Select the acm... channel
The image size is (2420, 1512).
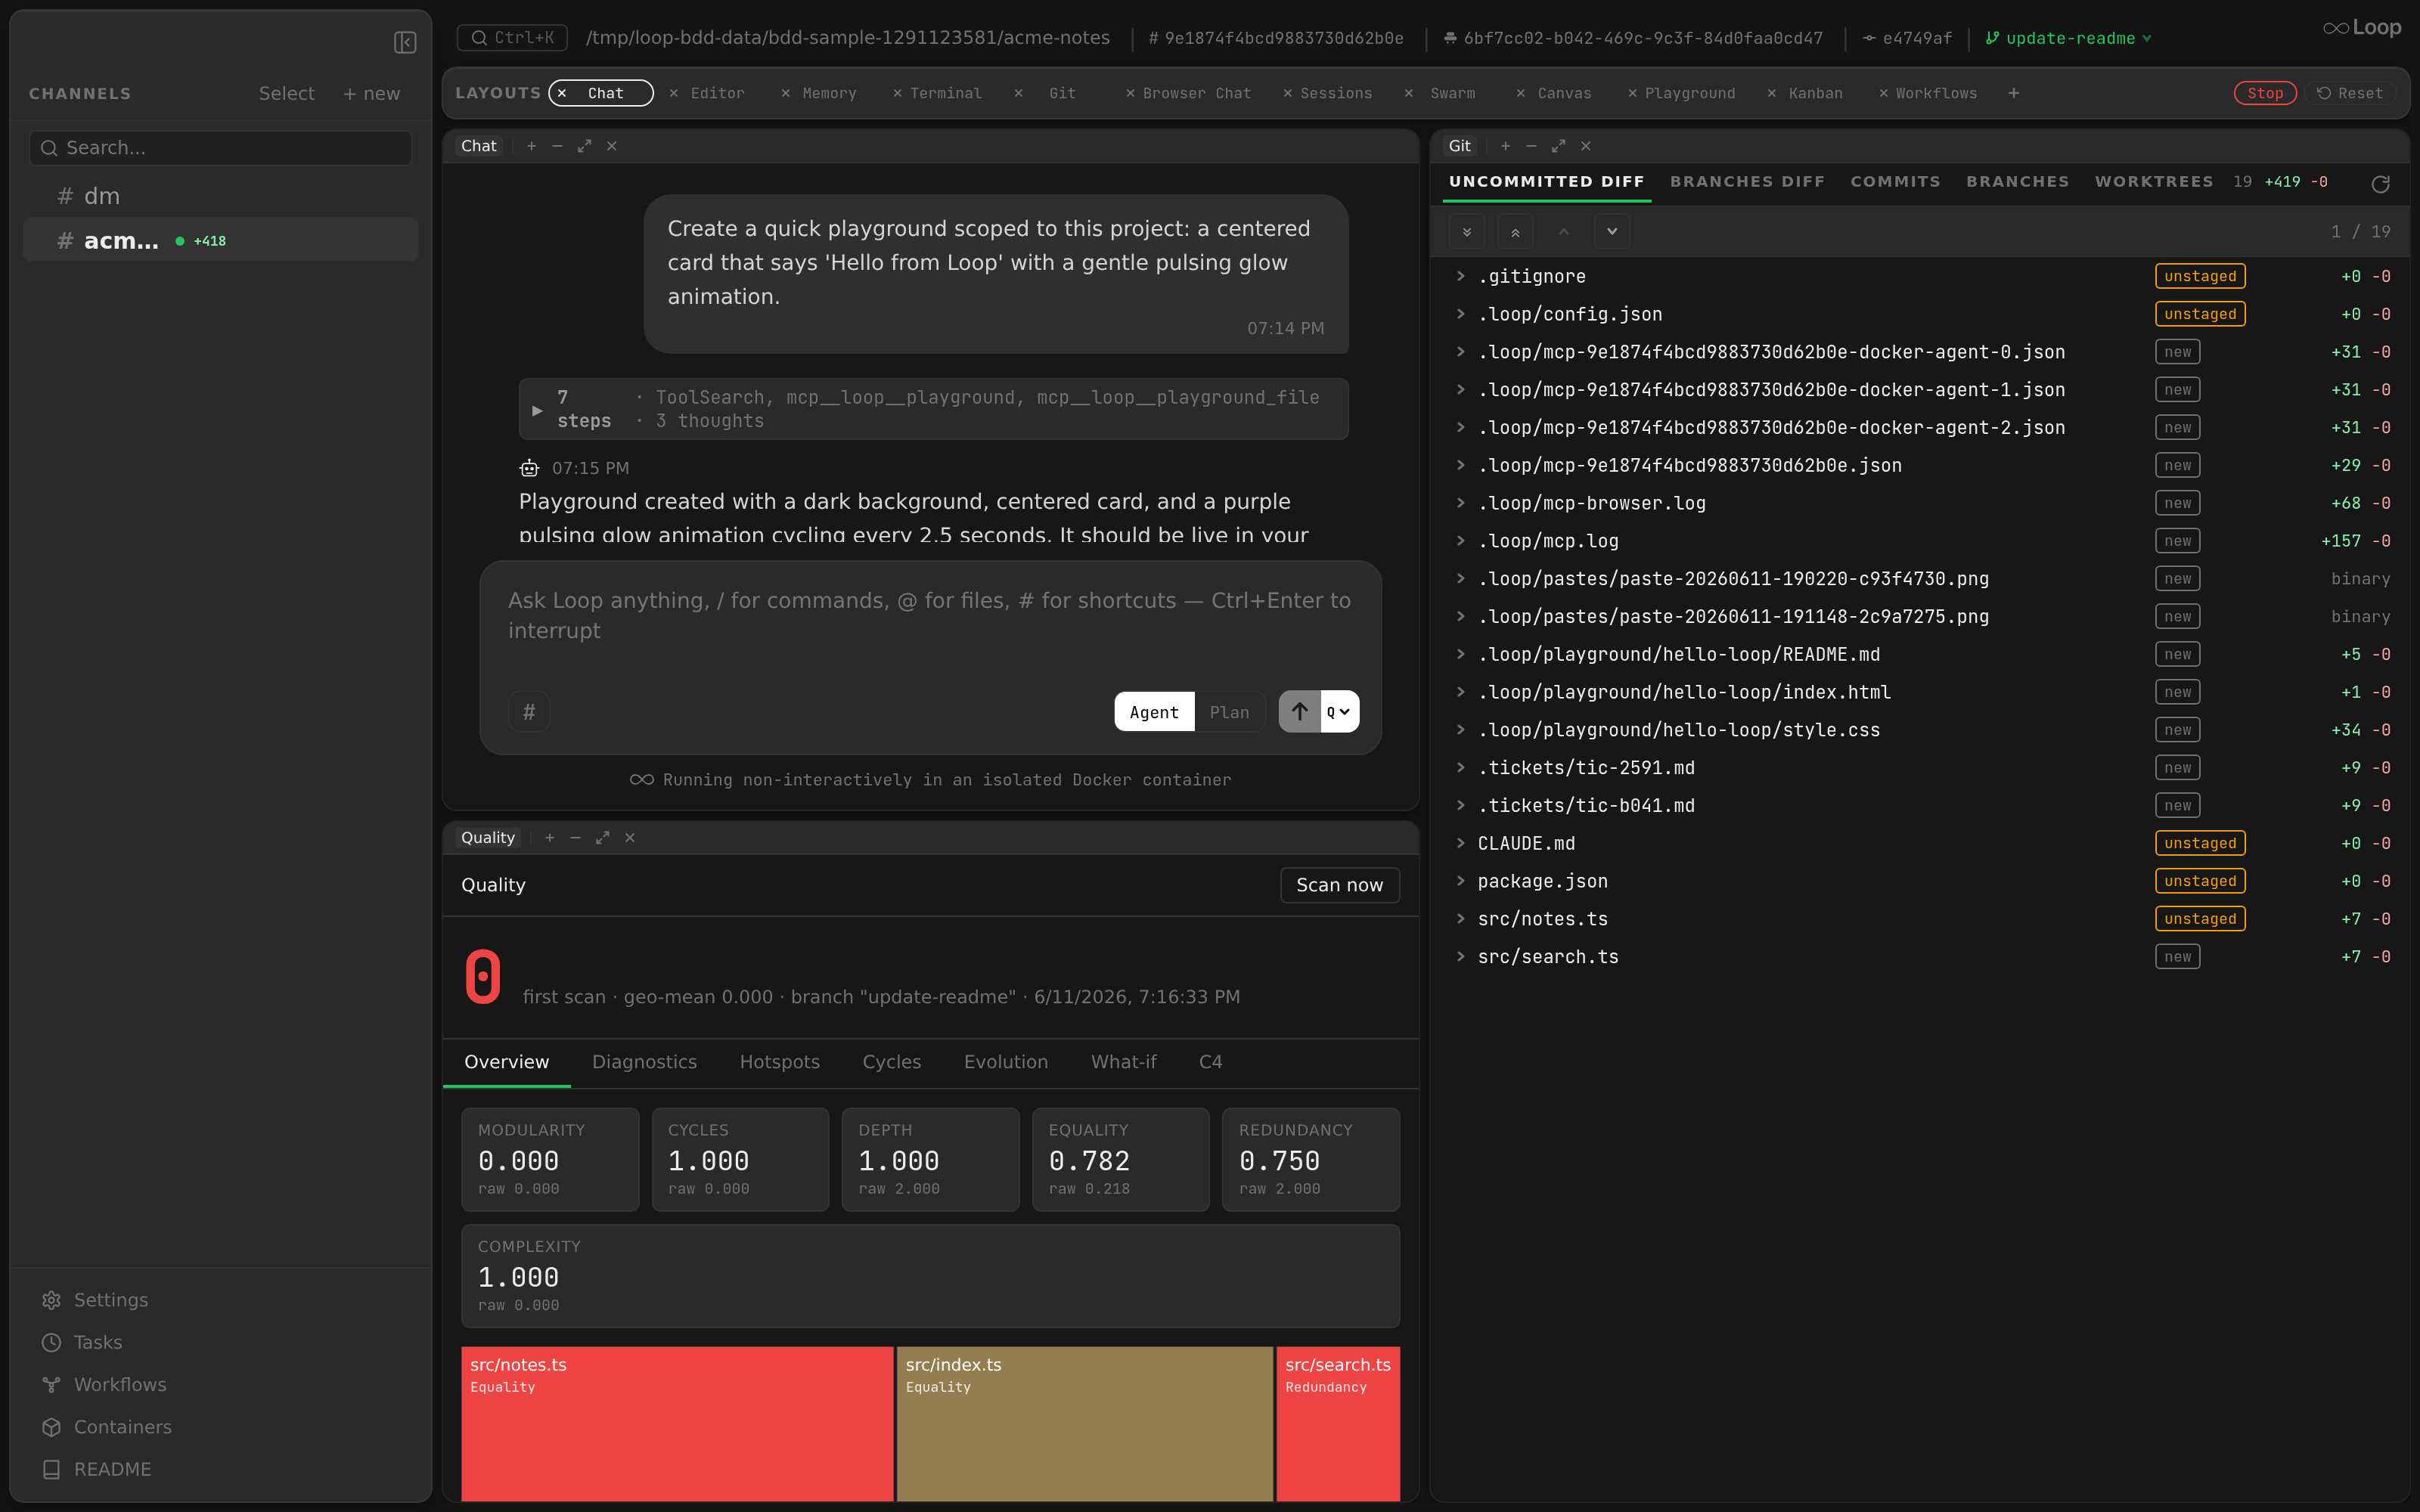pos(221,240)
